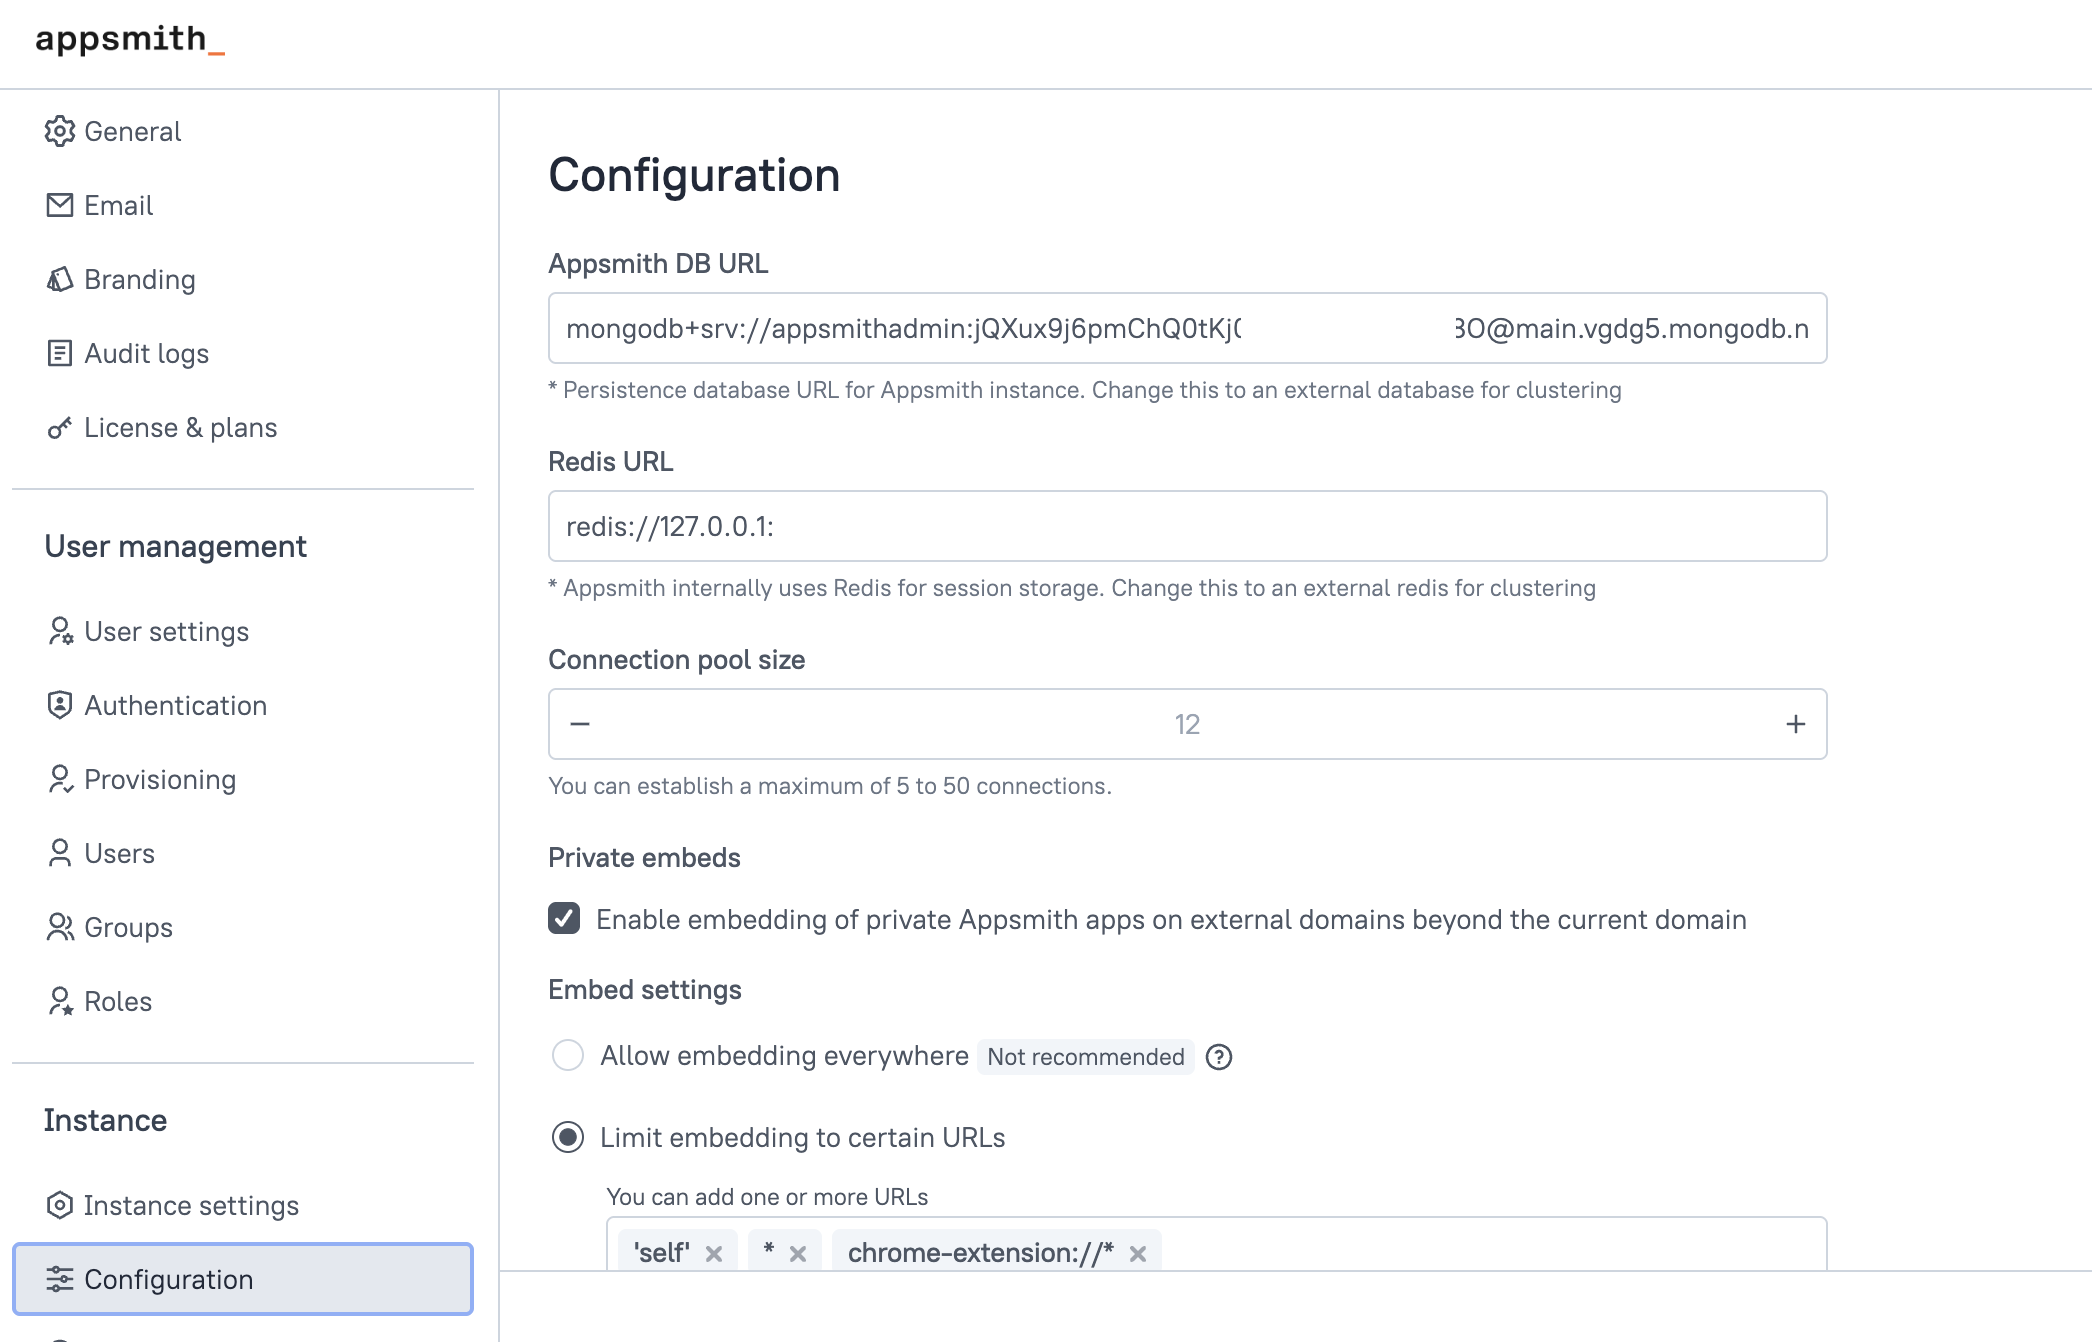The width and height of the screenshot is (2092, 1342).
Task: Remove the 'self' URL tag
Action: point(714,1253)
